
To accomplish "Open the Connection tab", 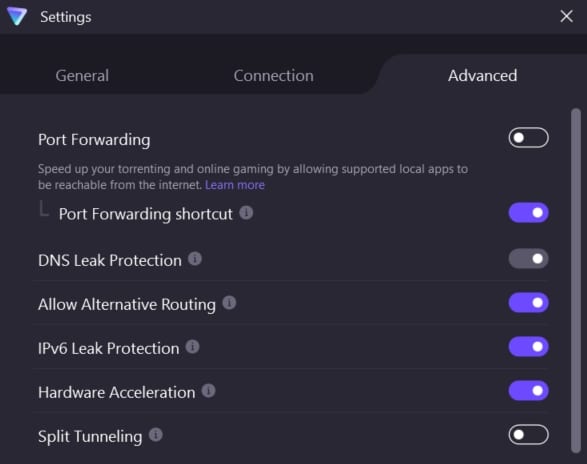I will point(274,76).
